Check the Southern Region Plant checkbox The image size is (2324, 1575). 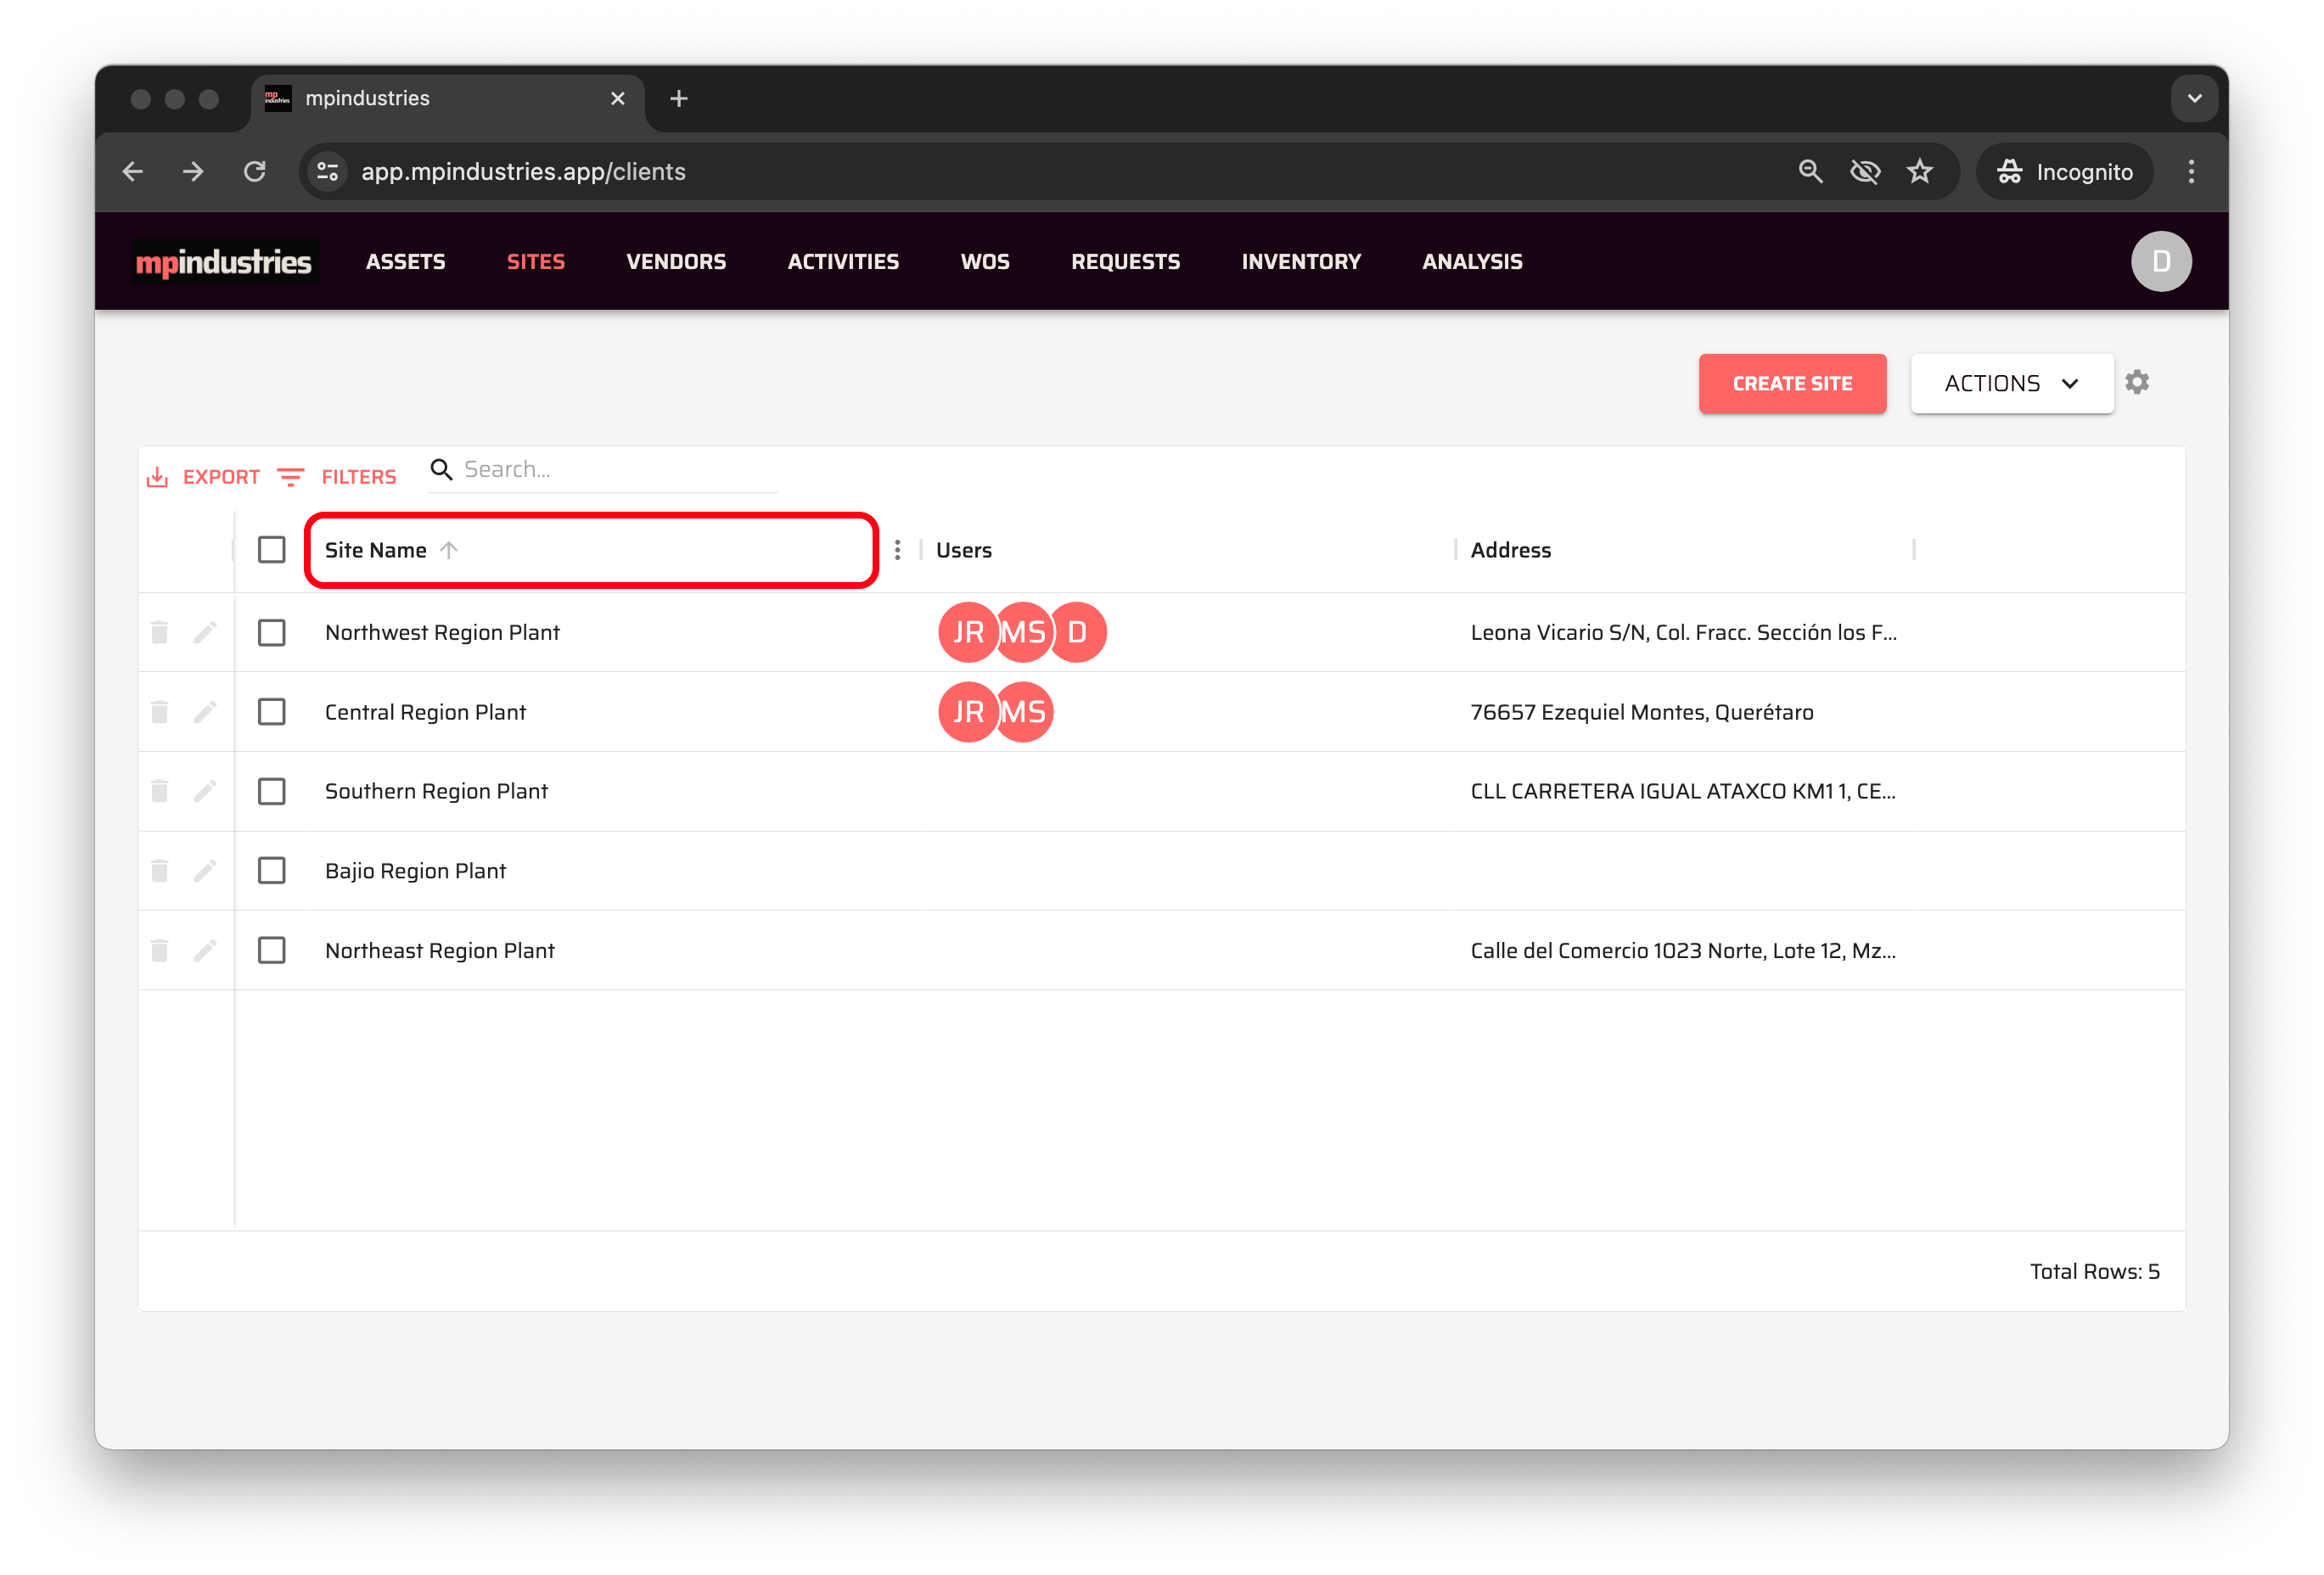[x=271, y=791]
